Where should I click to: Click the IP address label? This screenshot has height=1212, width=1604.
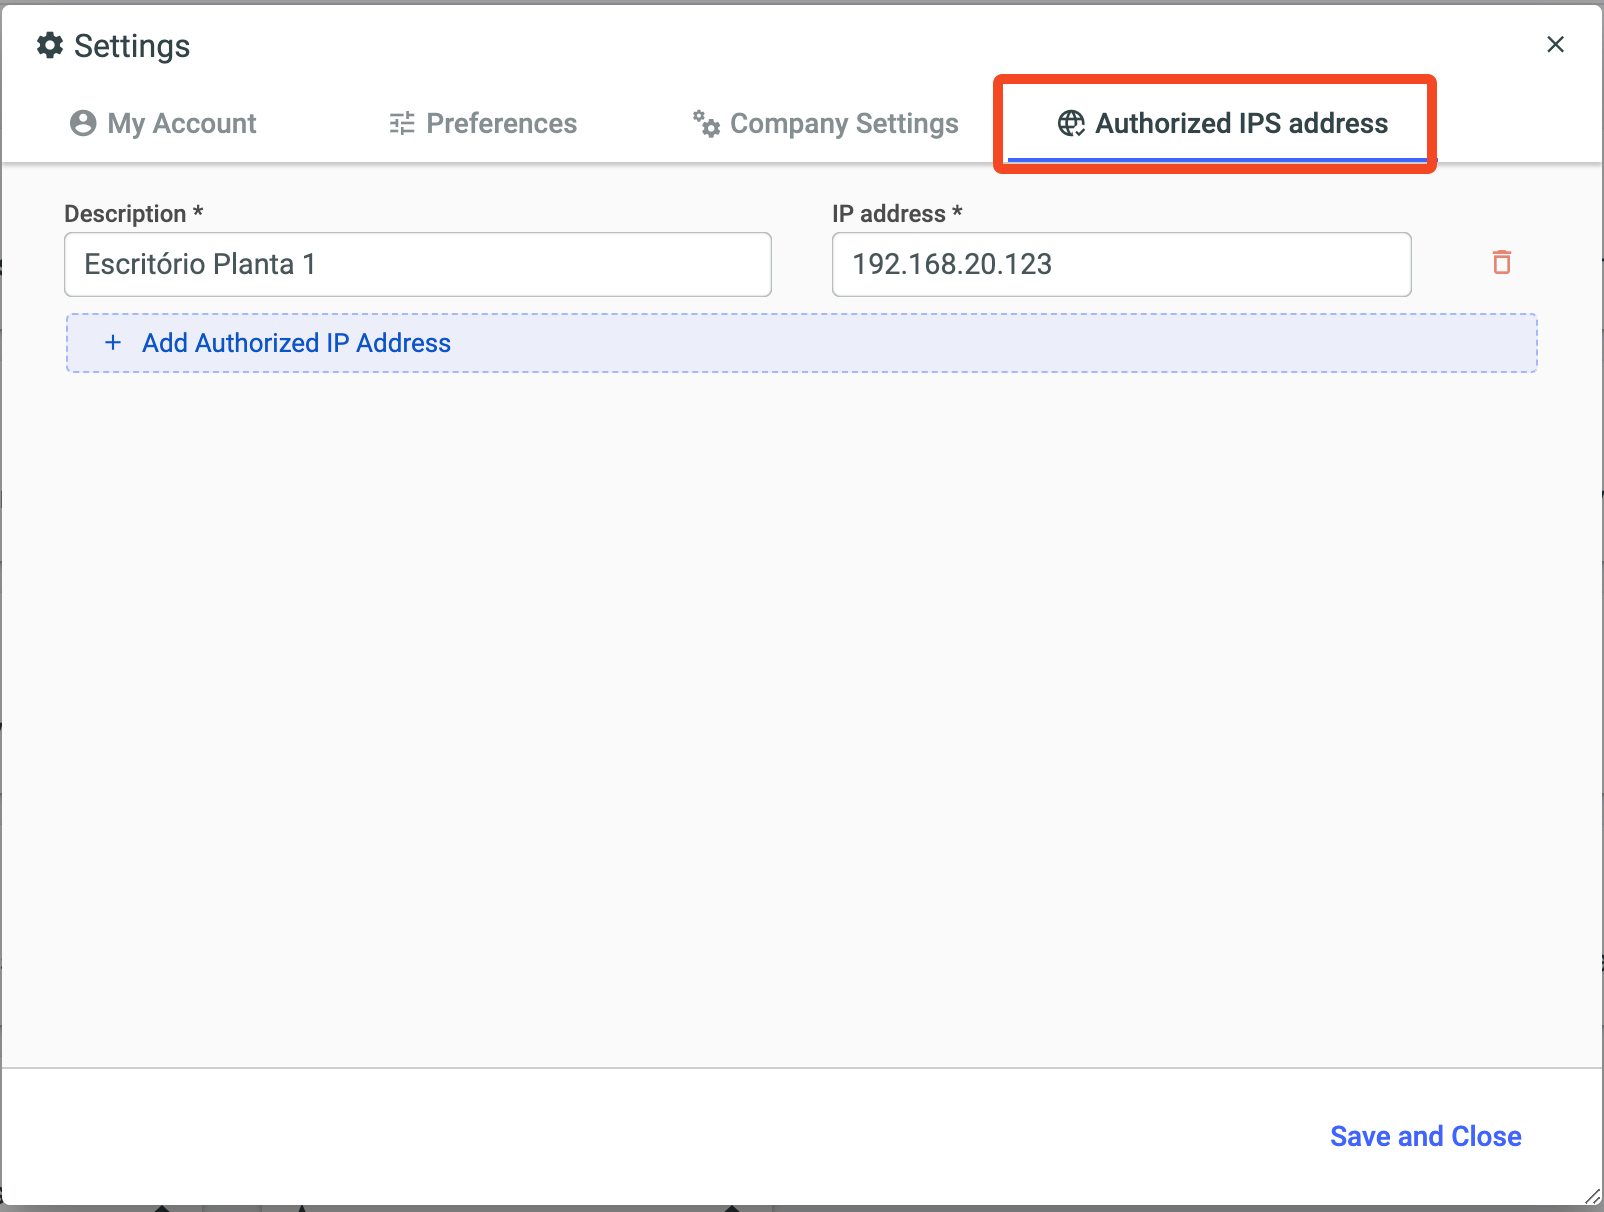[x=889, y=214]
